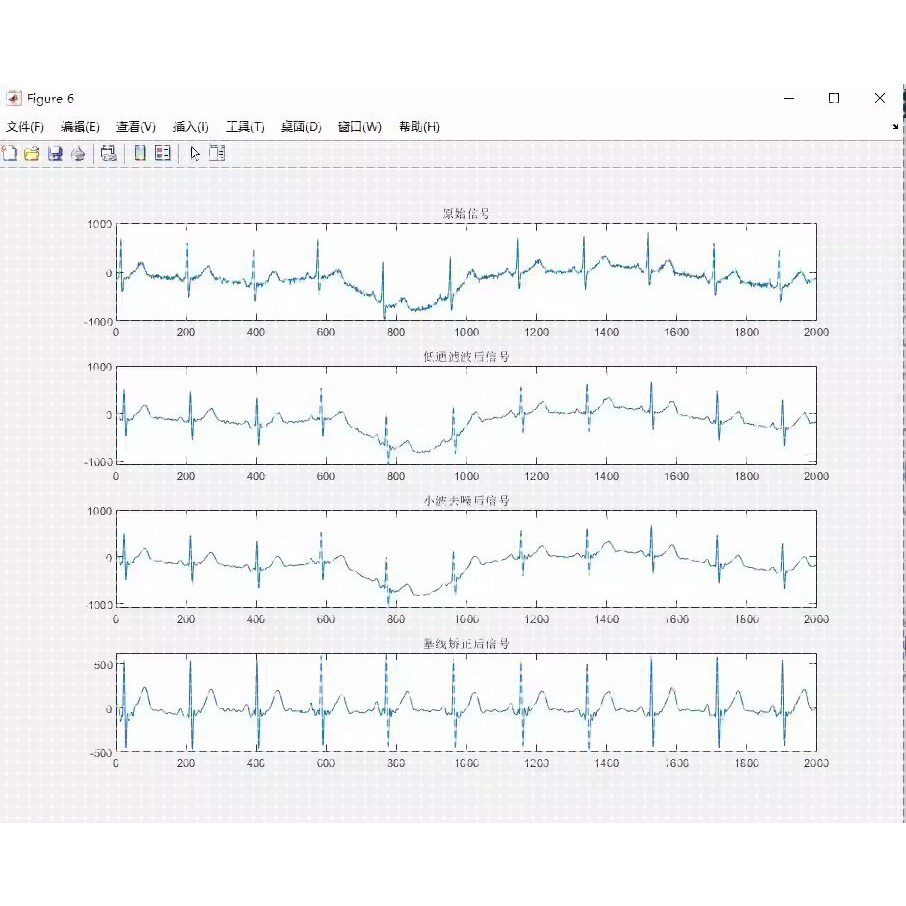
Task: Click the Open File folder icon
Action: click(32, 154)
